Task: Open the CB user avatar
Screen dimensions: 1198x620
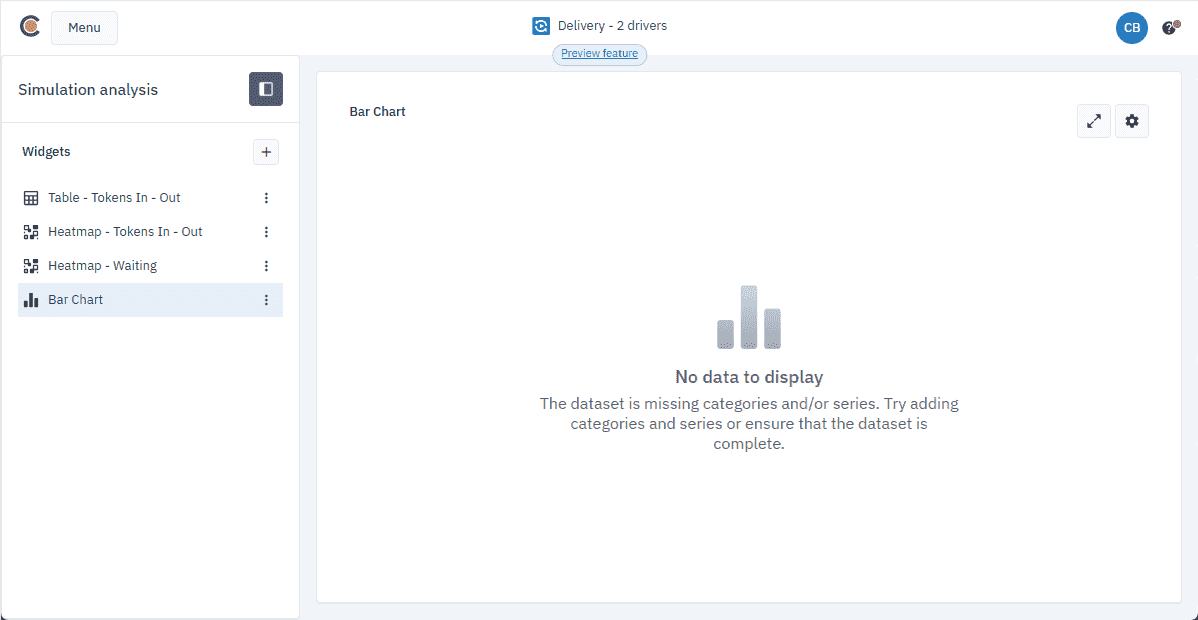Action: (1132, 28)
